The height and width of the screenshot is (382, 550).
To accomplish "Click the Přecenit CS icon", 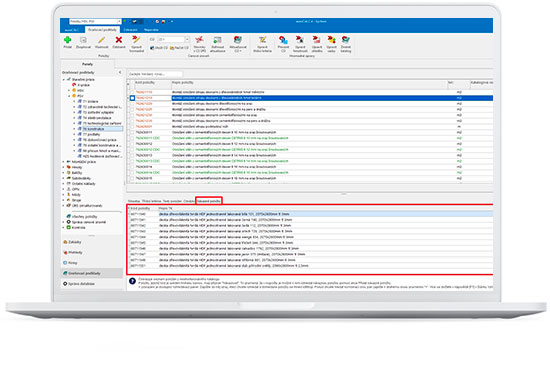I will tap(283, 40).
